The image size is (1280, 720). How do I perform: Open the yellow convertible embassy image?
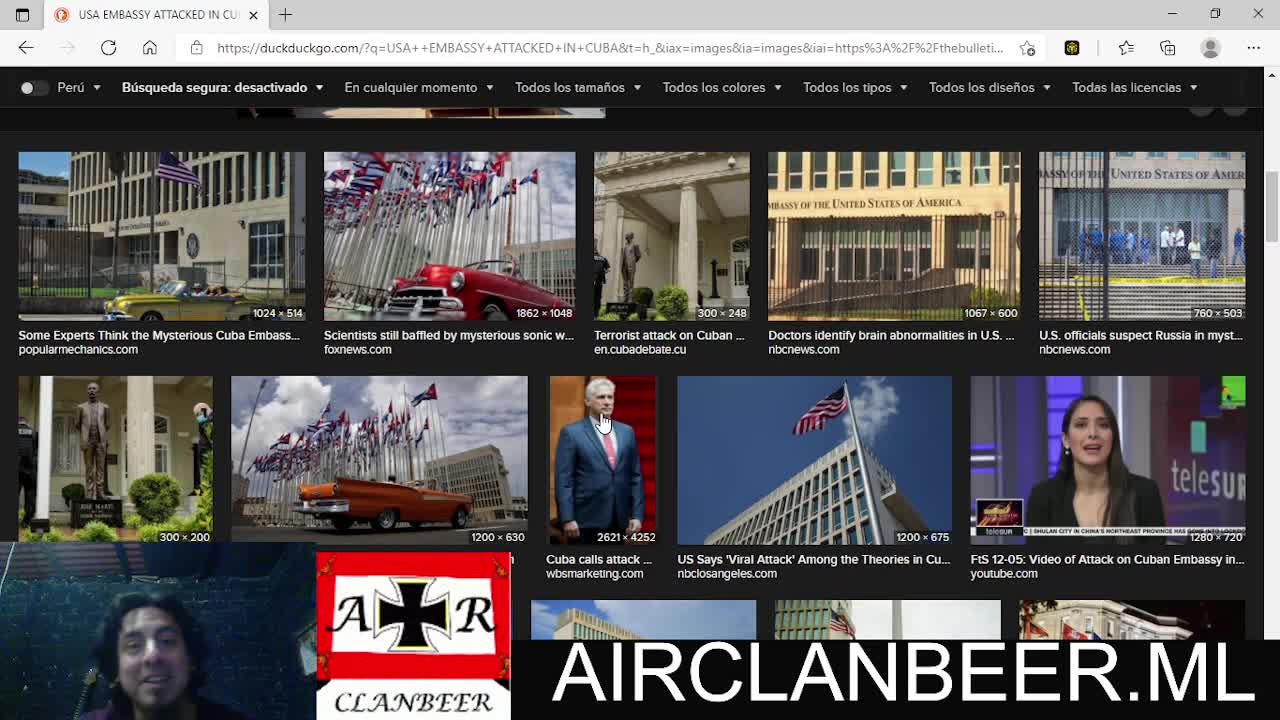click(x=162, y=236)
